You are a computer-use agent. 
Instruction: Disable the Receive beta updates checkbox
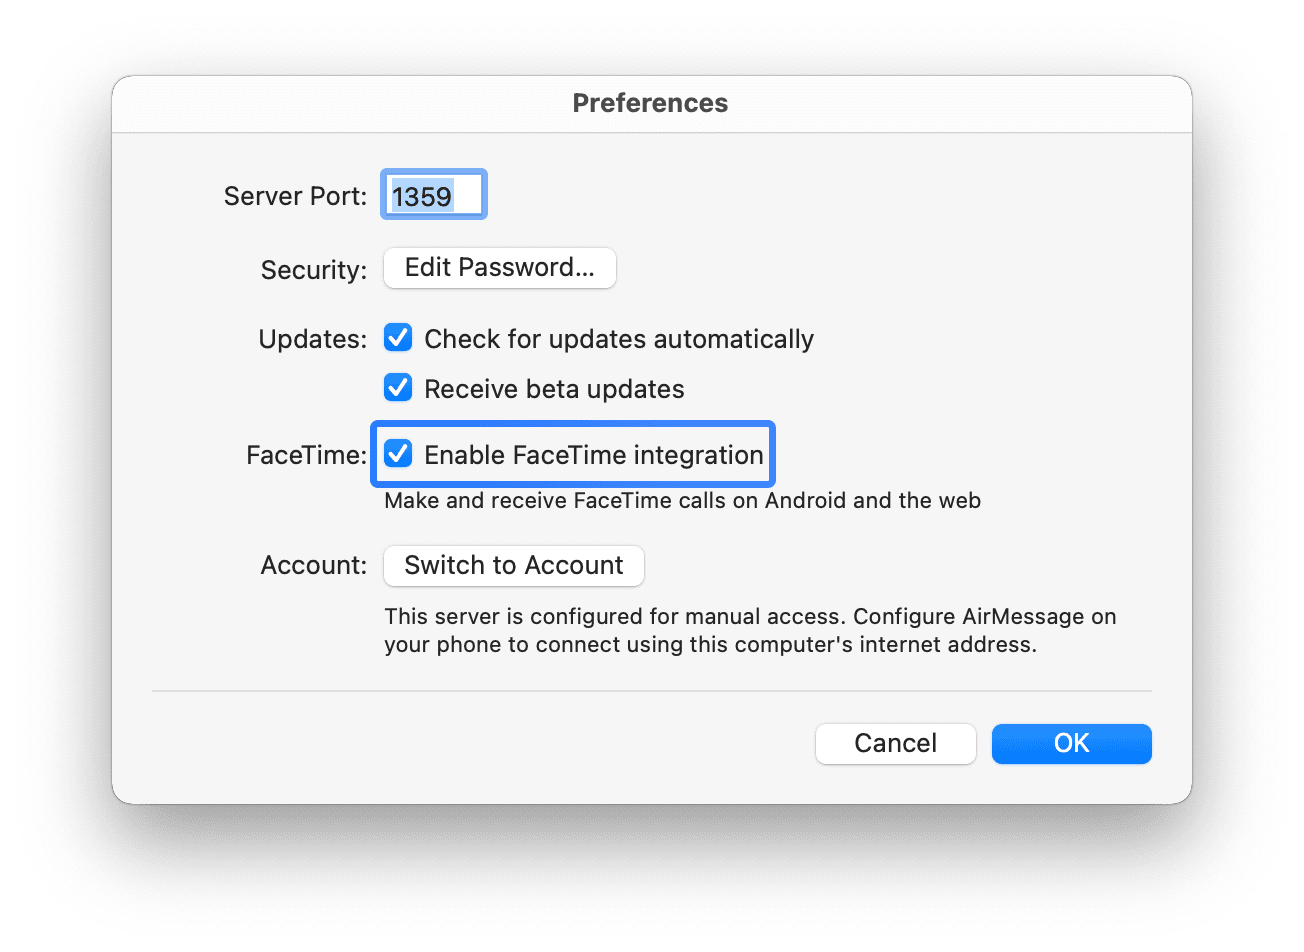pos(399,388)
